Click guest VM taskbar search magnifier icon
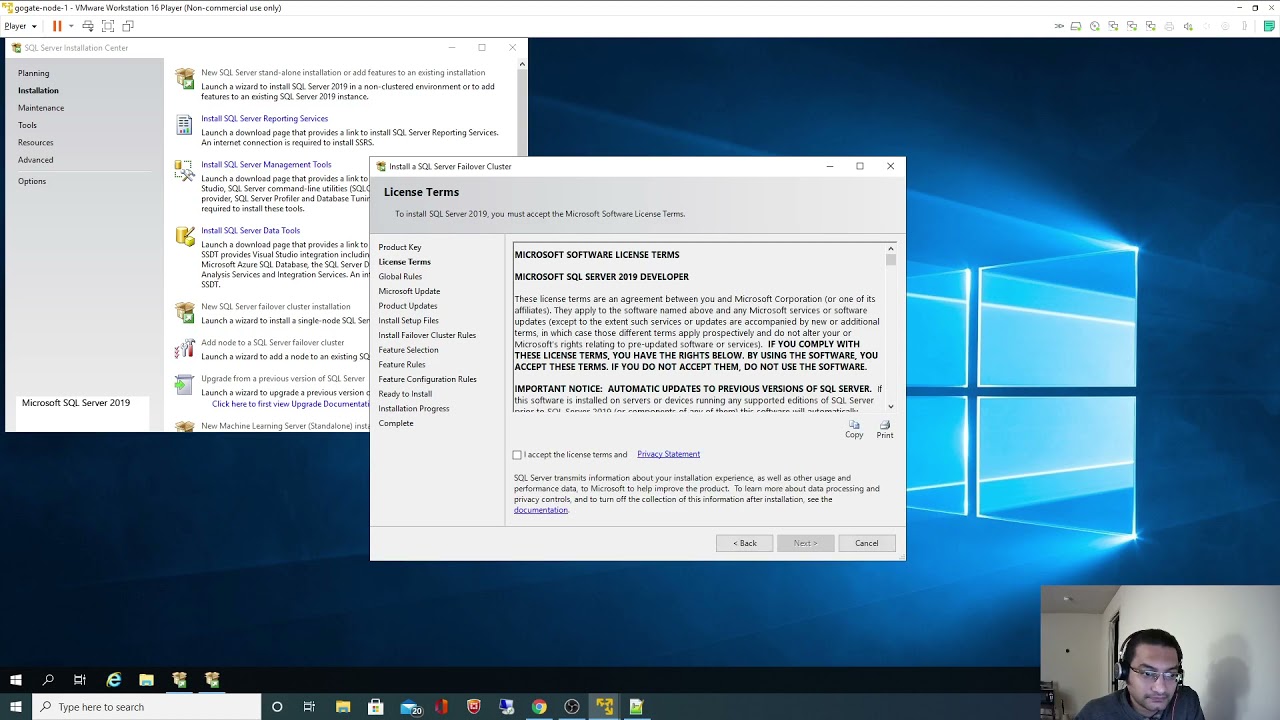The height and width of the screenshot is (720, 1280). coord(48,680)
